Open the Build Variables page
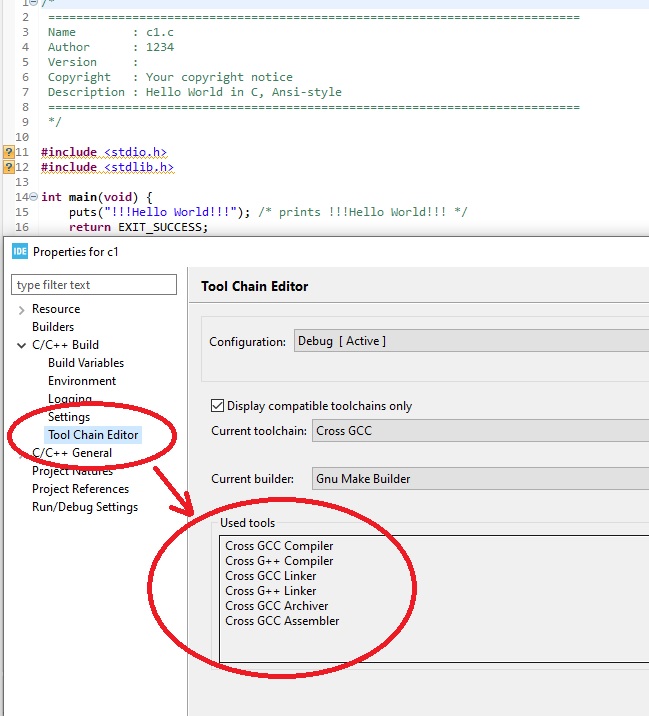 click(x=86, y=363)
